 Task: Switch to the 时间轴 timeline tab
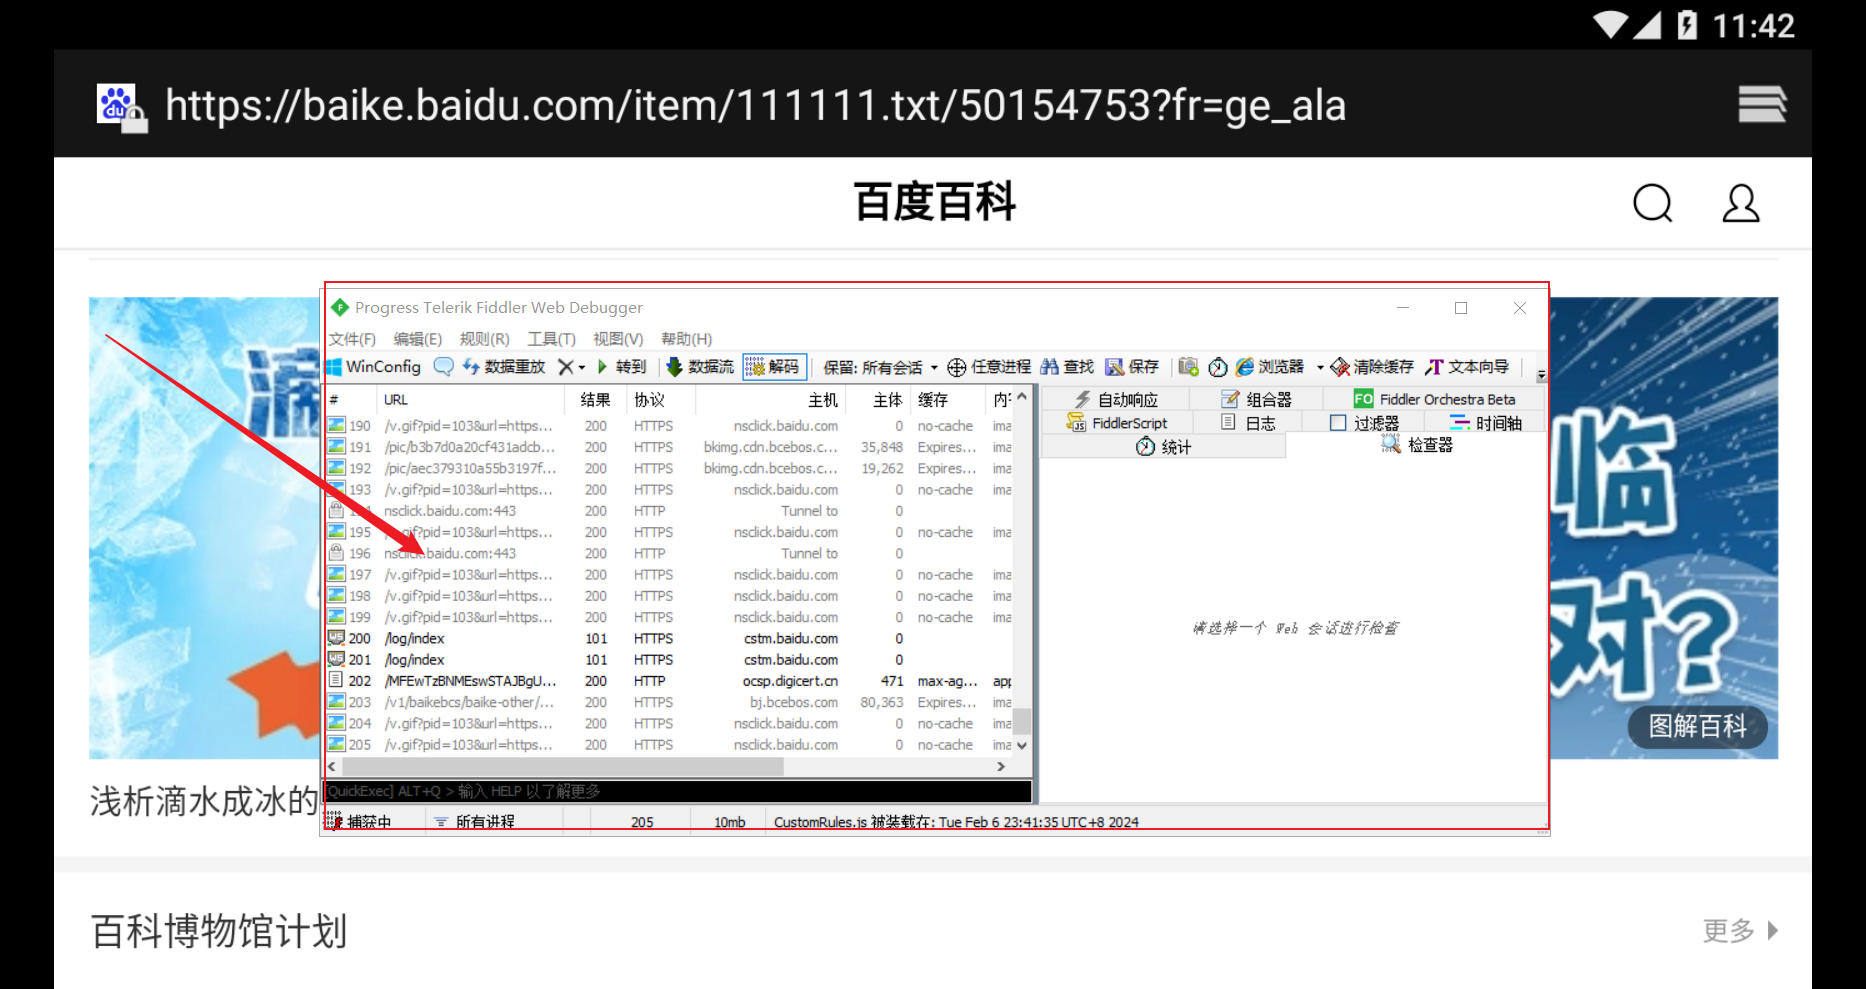(x=1486, y=423)
